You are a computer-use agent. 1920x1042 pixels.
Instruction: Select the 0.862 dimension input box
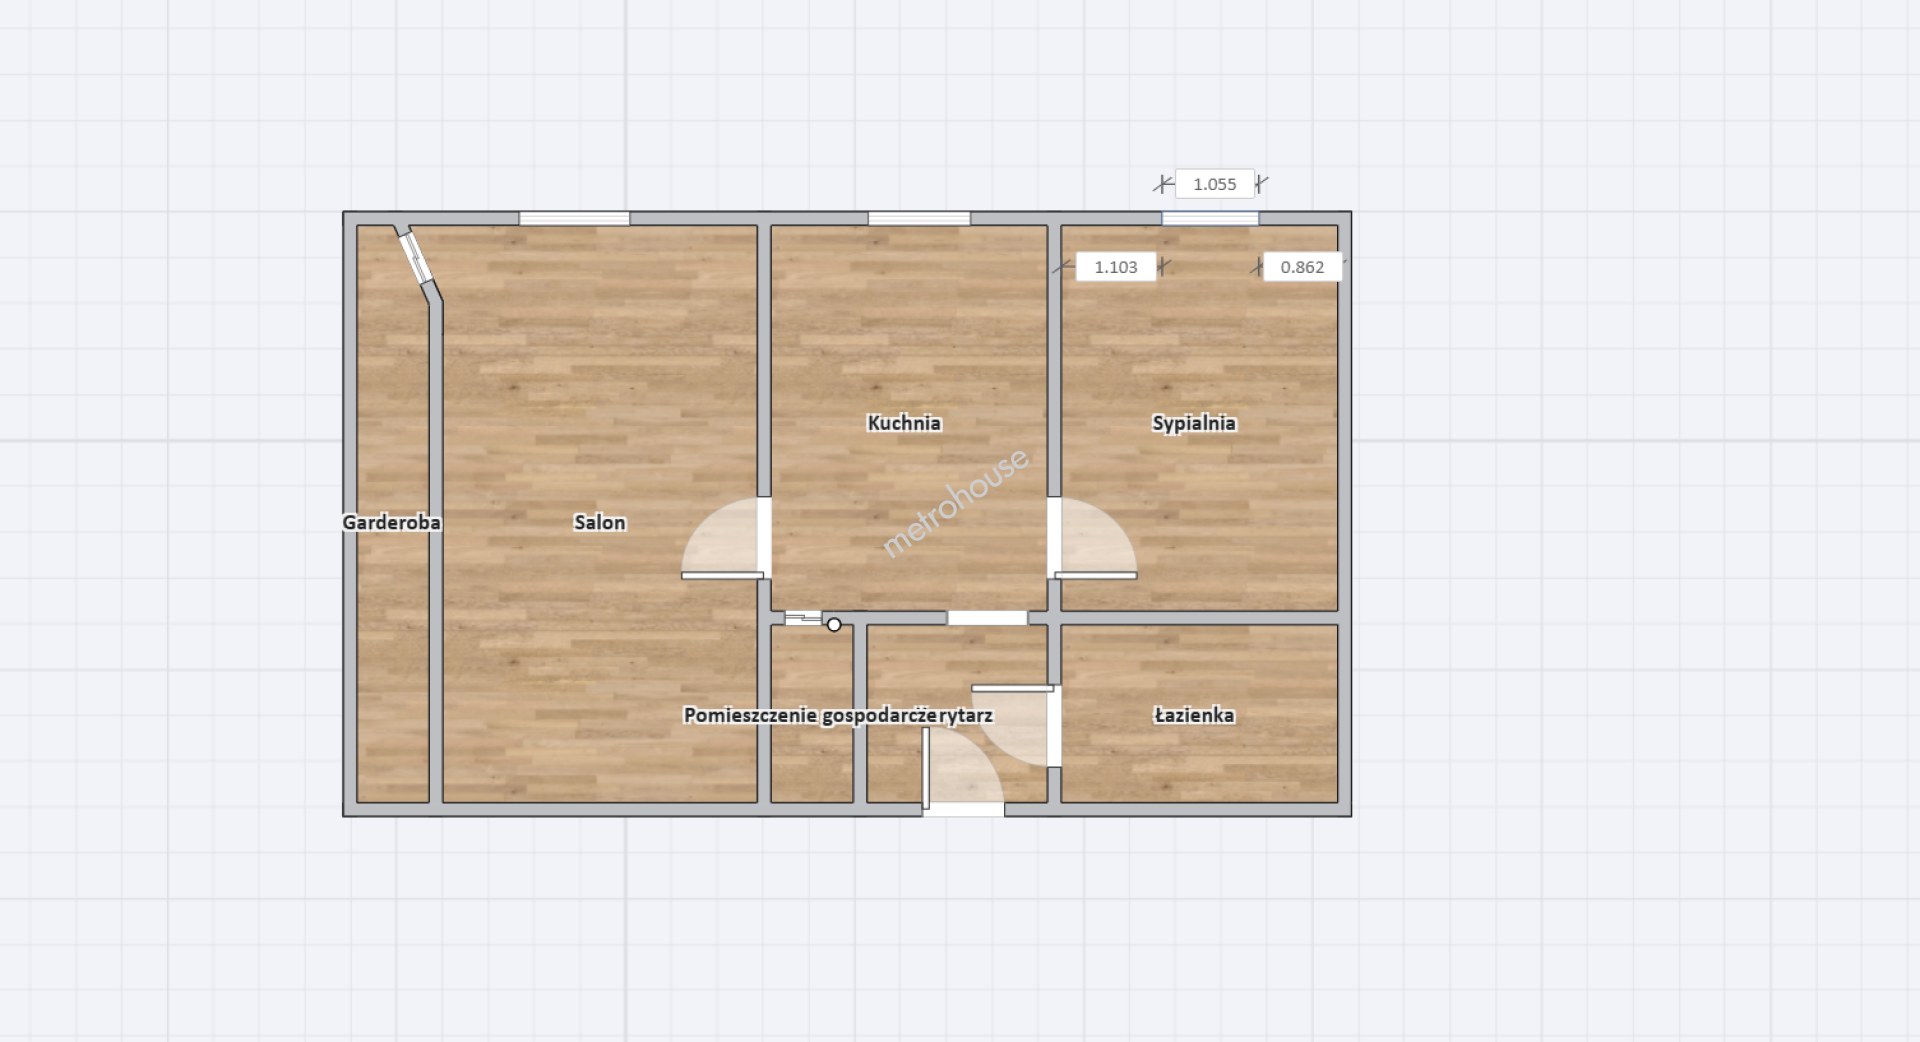click(x=1301, y=267)
